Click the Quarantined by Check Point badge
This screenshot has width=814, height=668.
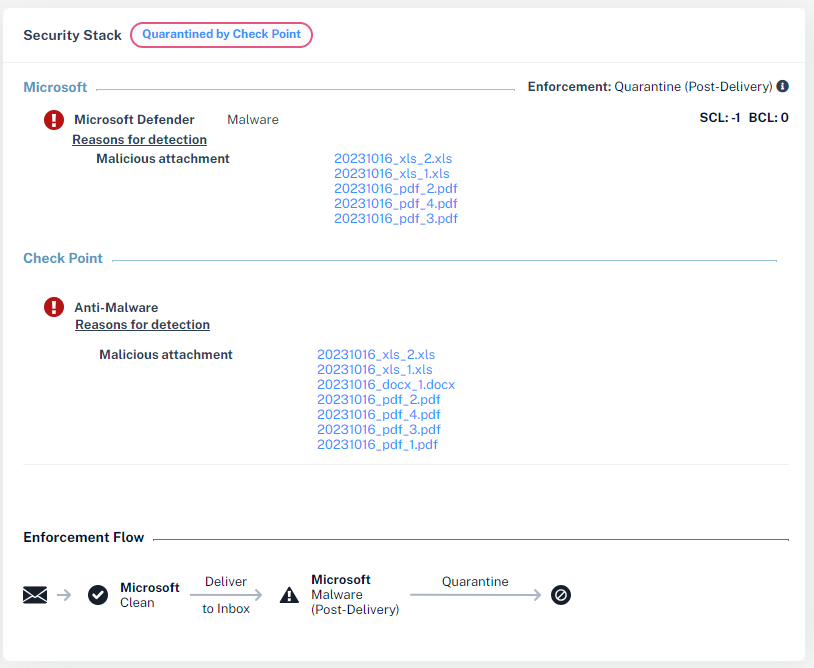pyautogui.click(x=221, y=35)
